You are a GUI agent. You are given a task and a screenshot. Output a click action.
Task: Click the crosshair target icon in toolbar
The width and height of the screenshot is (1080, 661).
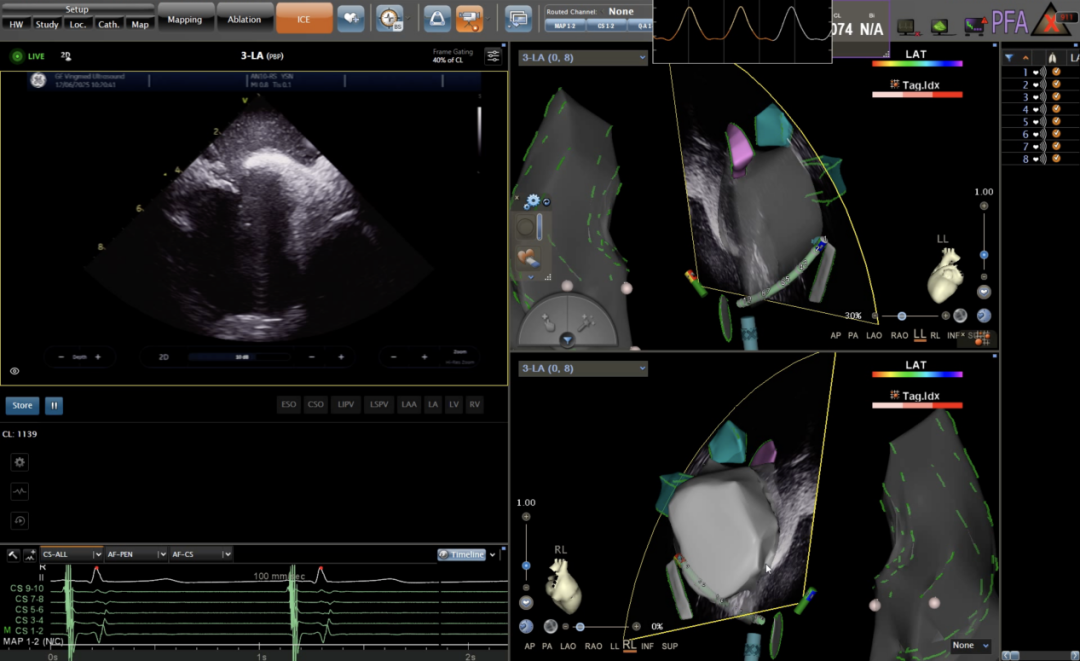(389, 19)
